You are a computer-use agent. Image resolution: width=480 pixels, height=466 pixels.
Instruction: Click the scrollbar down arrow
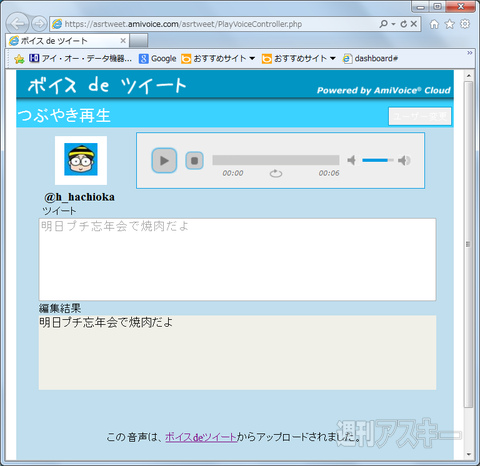tap(469, 455)
